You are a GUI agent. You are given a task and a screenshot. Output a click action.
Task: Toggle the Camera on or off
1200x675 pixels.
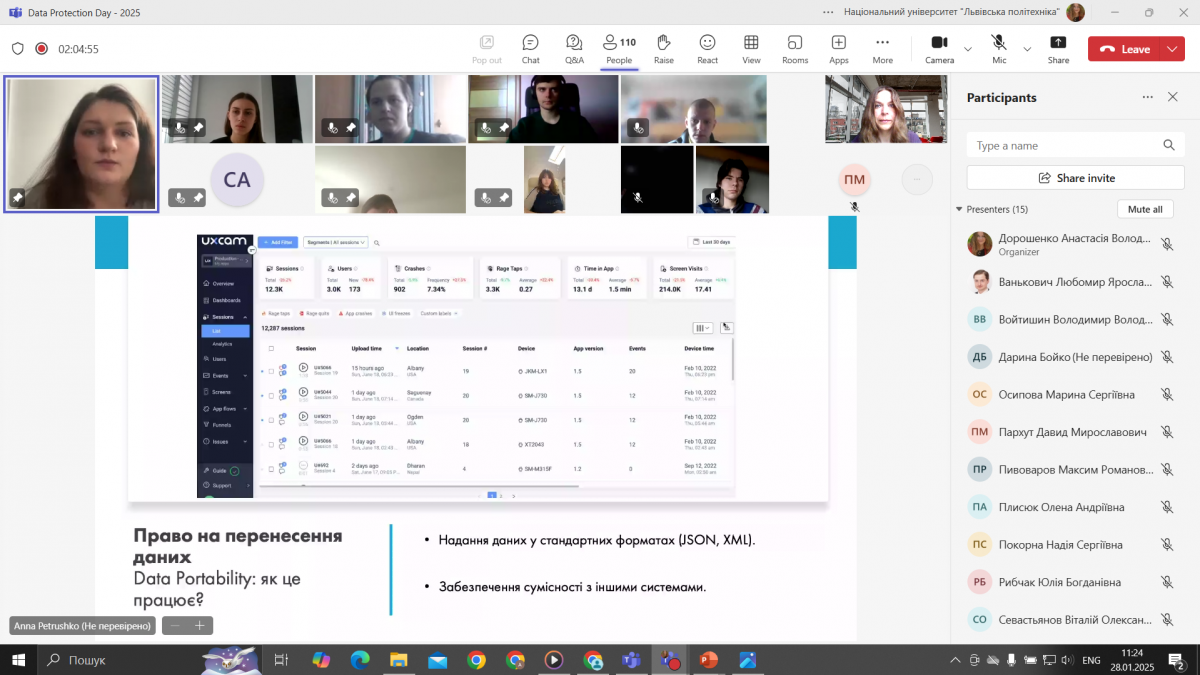pos(939,48)
